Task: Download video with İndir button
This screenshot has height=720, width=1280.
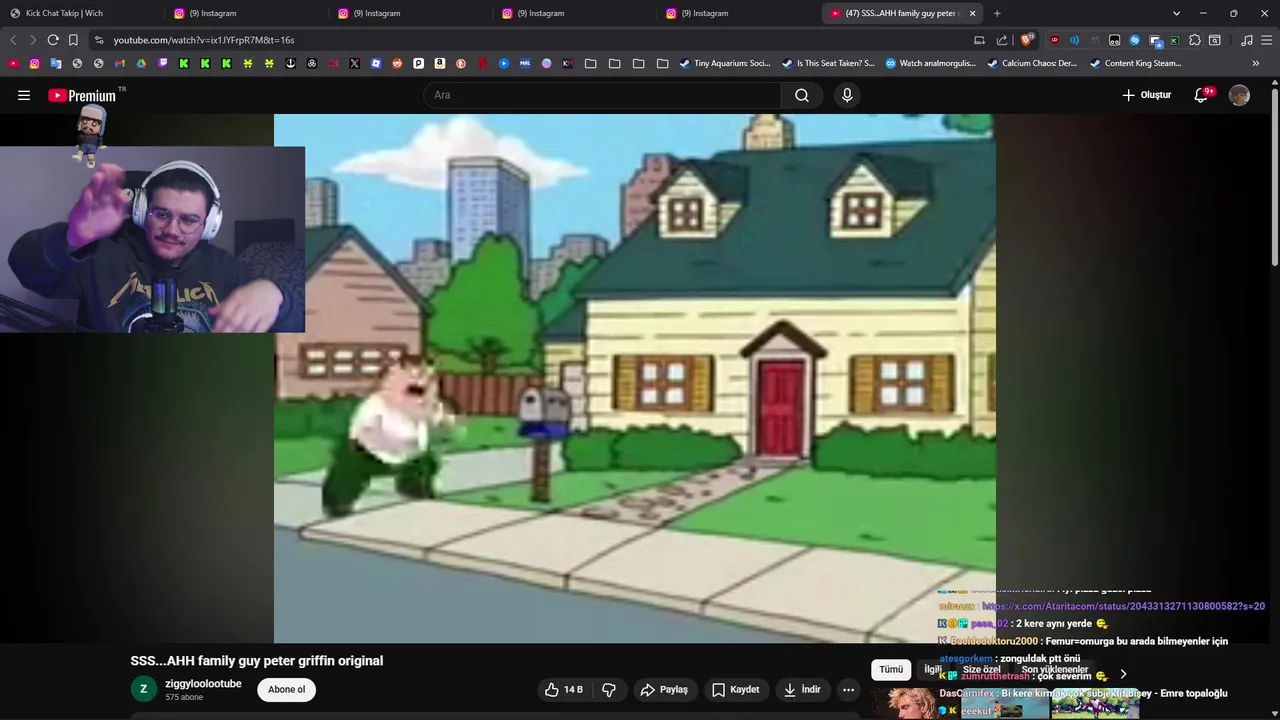Action: pos(802,689)
